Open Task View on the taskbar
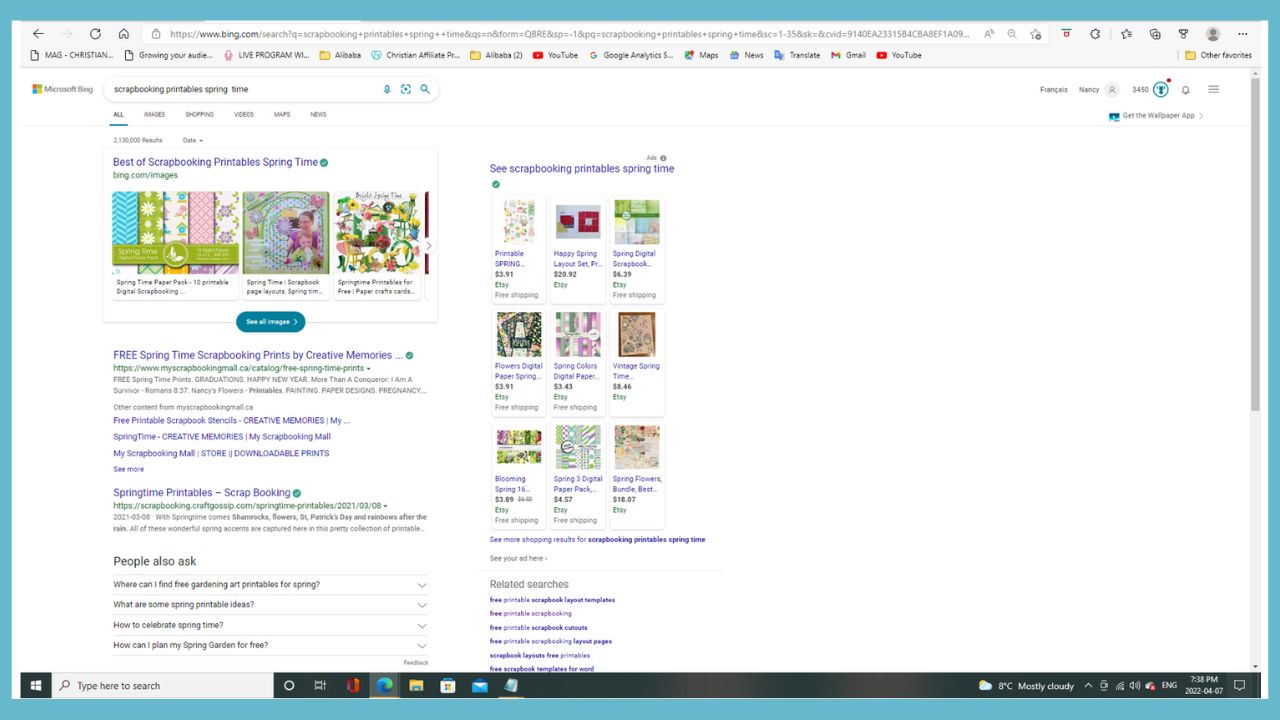Image resolution: width=1280 pixels, height=720 pixels. (x=320, y=685)
